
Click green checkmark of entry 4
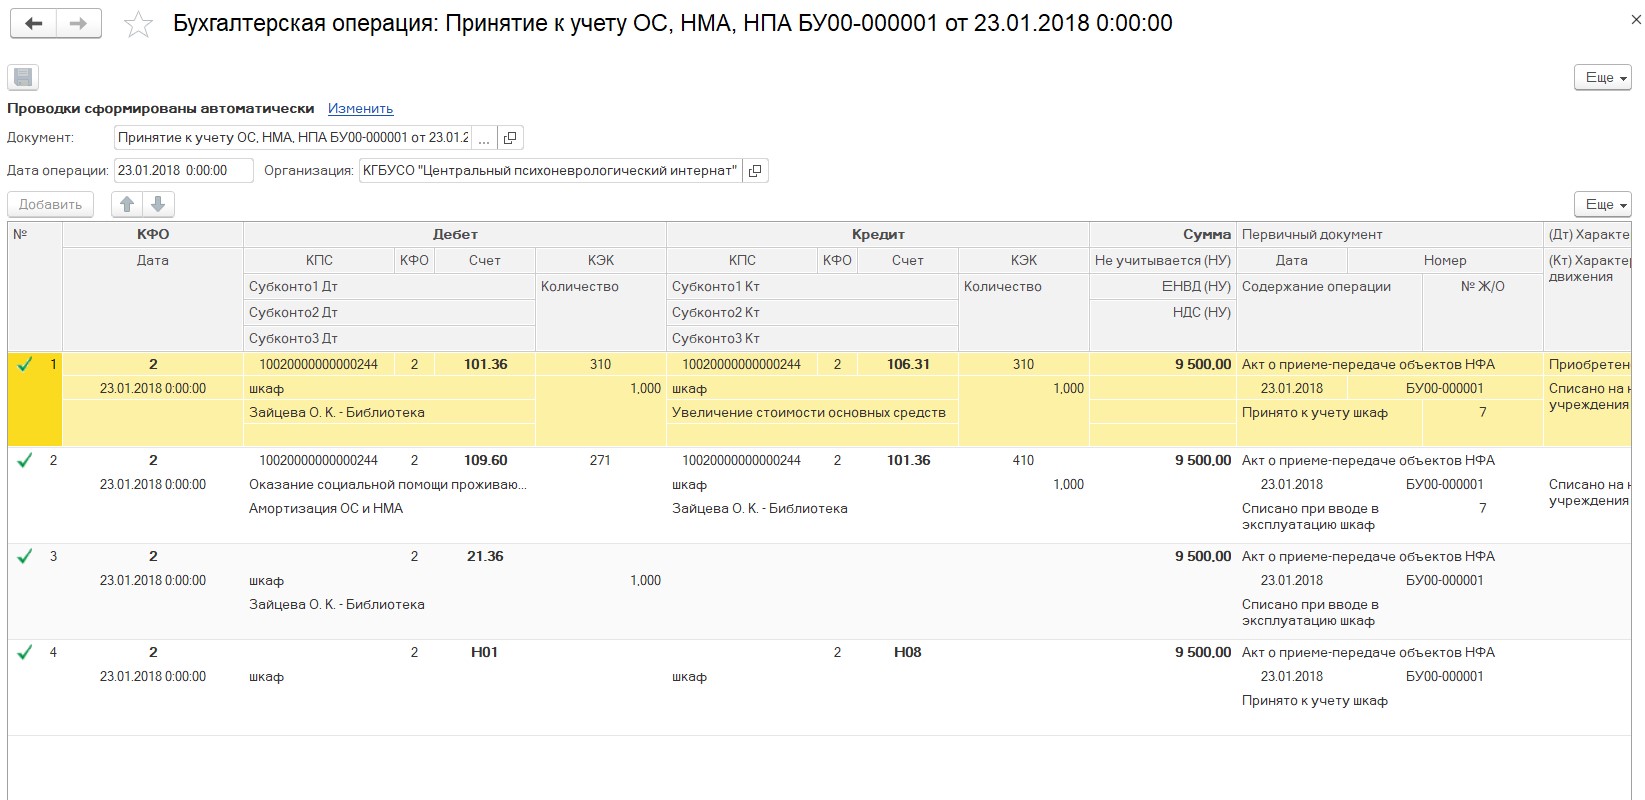point(25,652)
